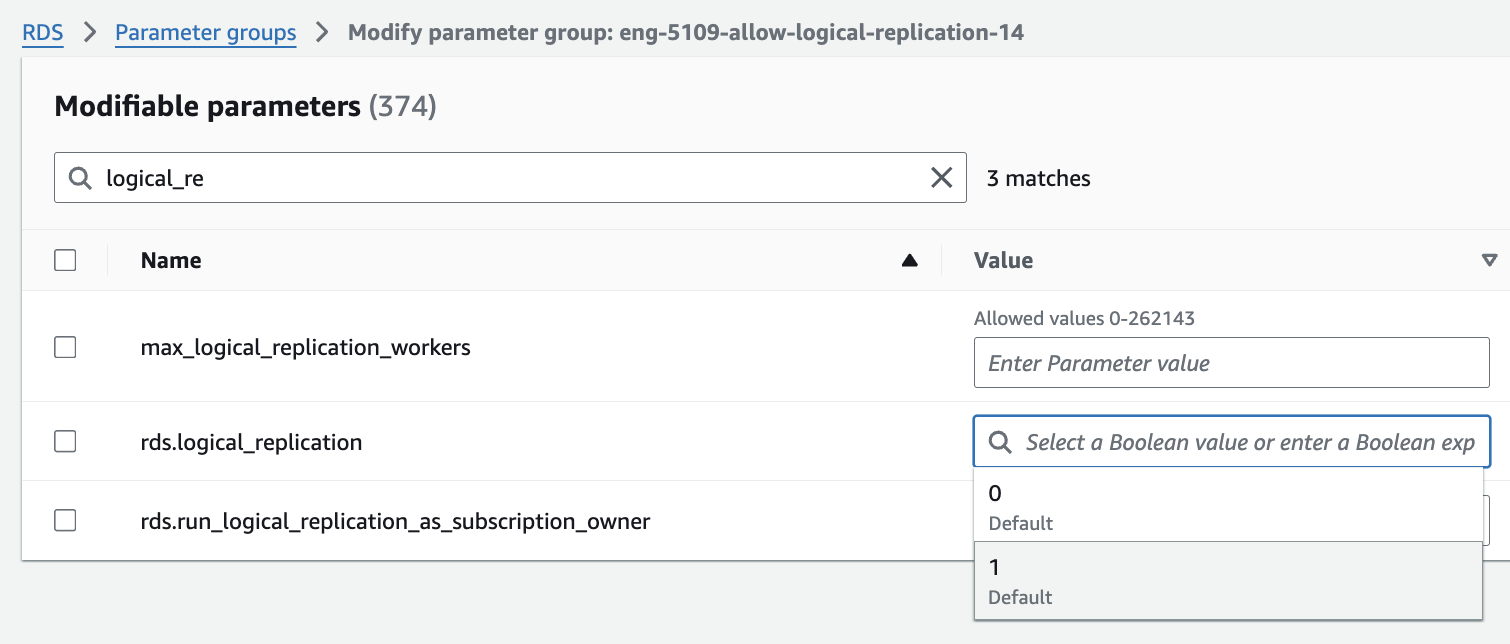Go to Parameter groups breadcrumb link
This screenshot has height=644, width=1510.
206,32
